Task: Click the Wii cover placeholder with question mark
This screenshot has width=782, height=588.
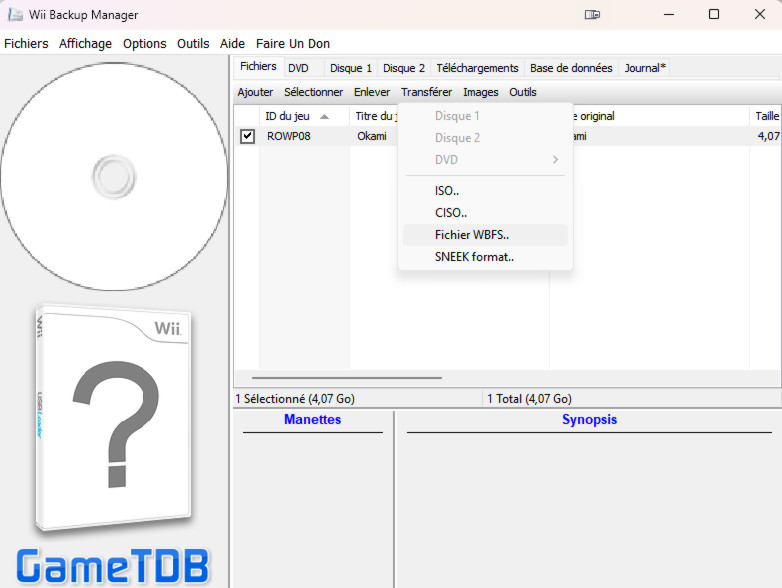Action: (113, 419)
